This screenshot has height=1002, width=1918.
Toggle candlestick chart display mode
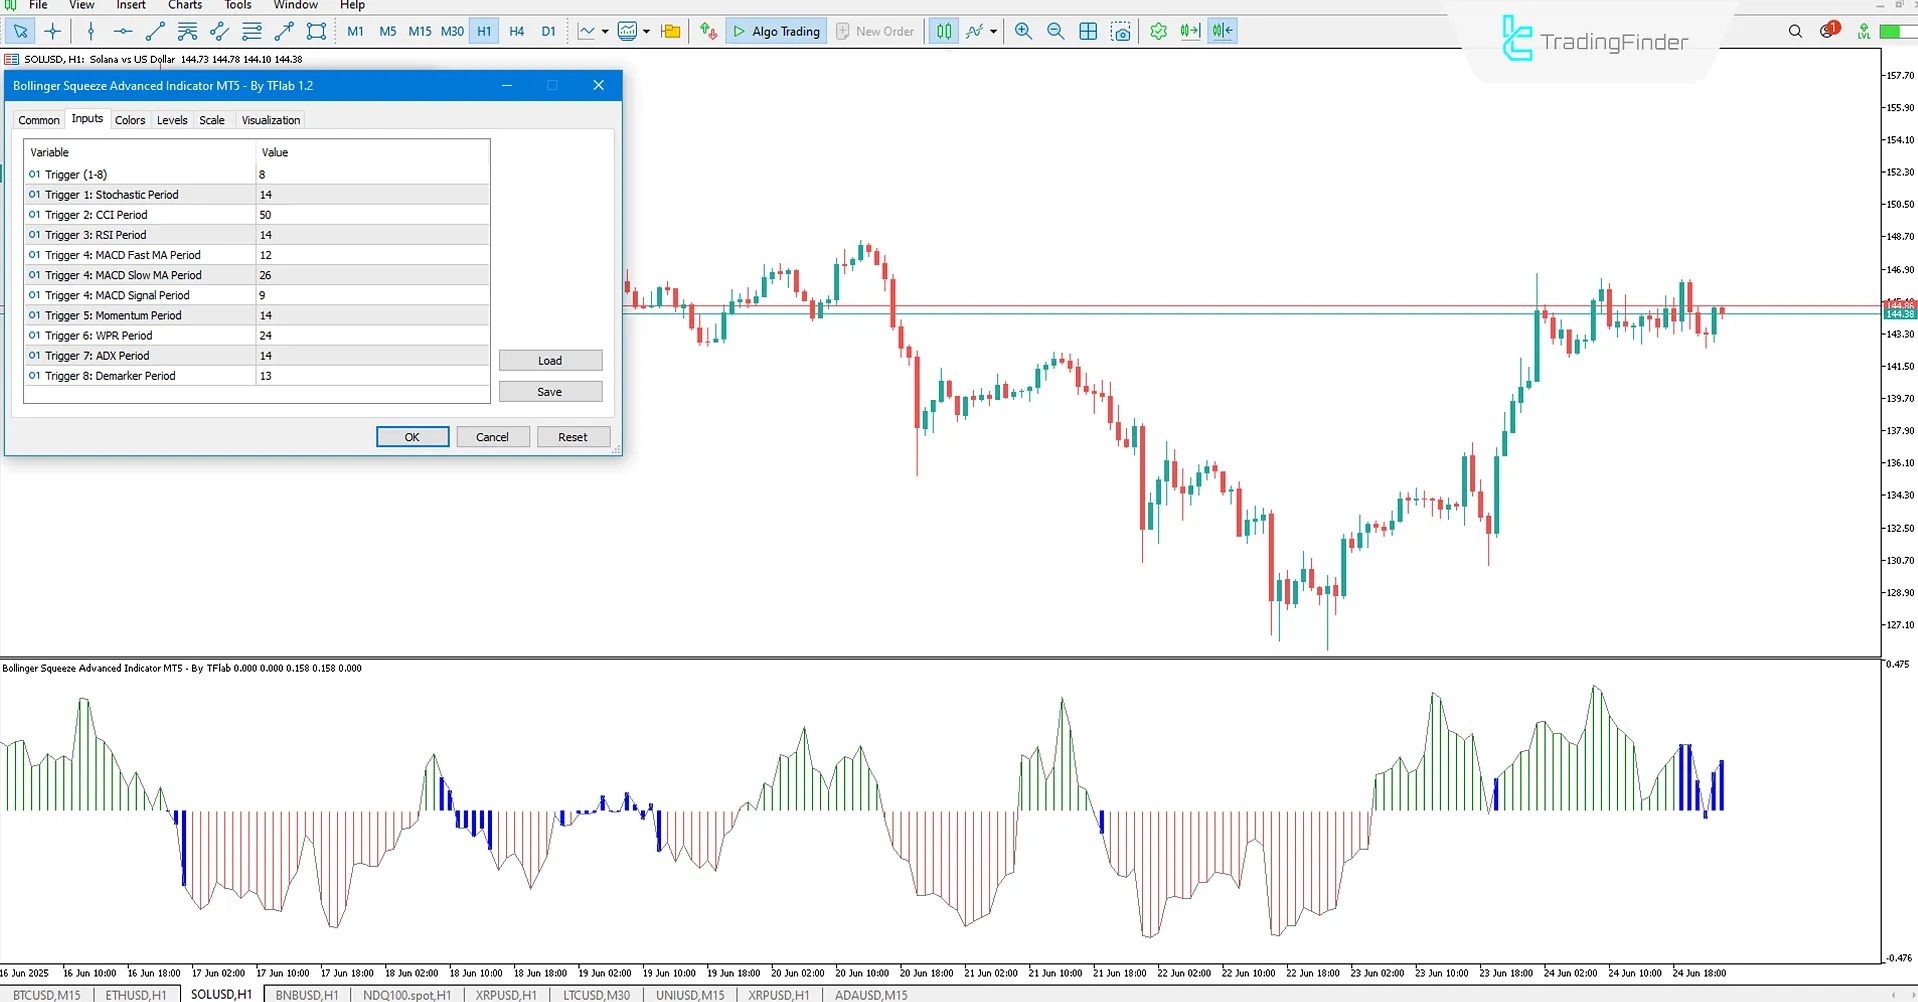point(942,31)
